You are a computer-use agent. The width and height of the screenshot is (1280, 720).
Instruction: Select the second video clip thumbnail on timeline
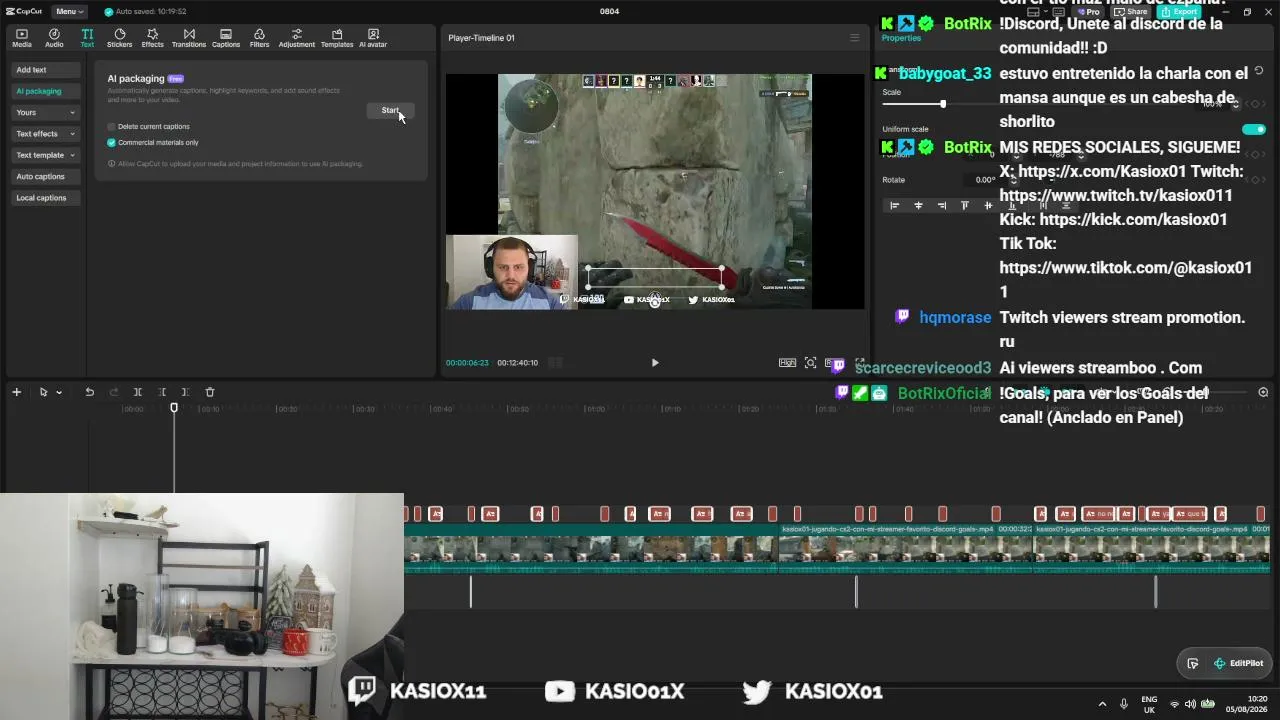coord(905,550)
